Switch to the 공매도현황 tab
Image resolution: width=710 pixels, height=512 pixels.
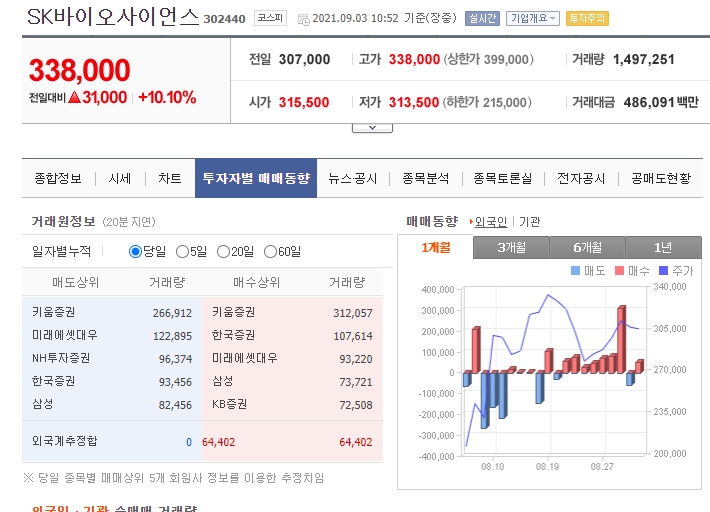point(660,178)
